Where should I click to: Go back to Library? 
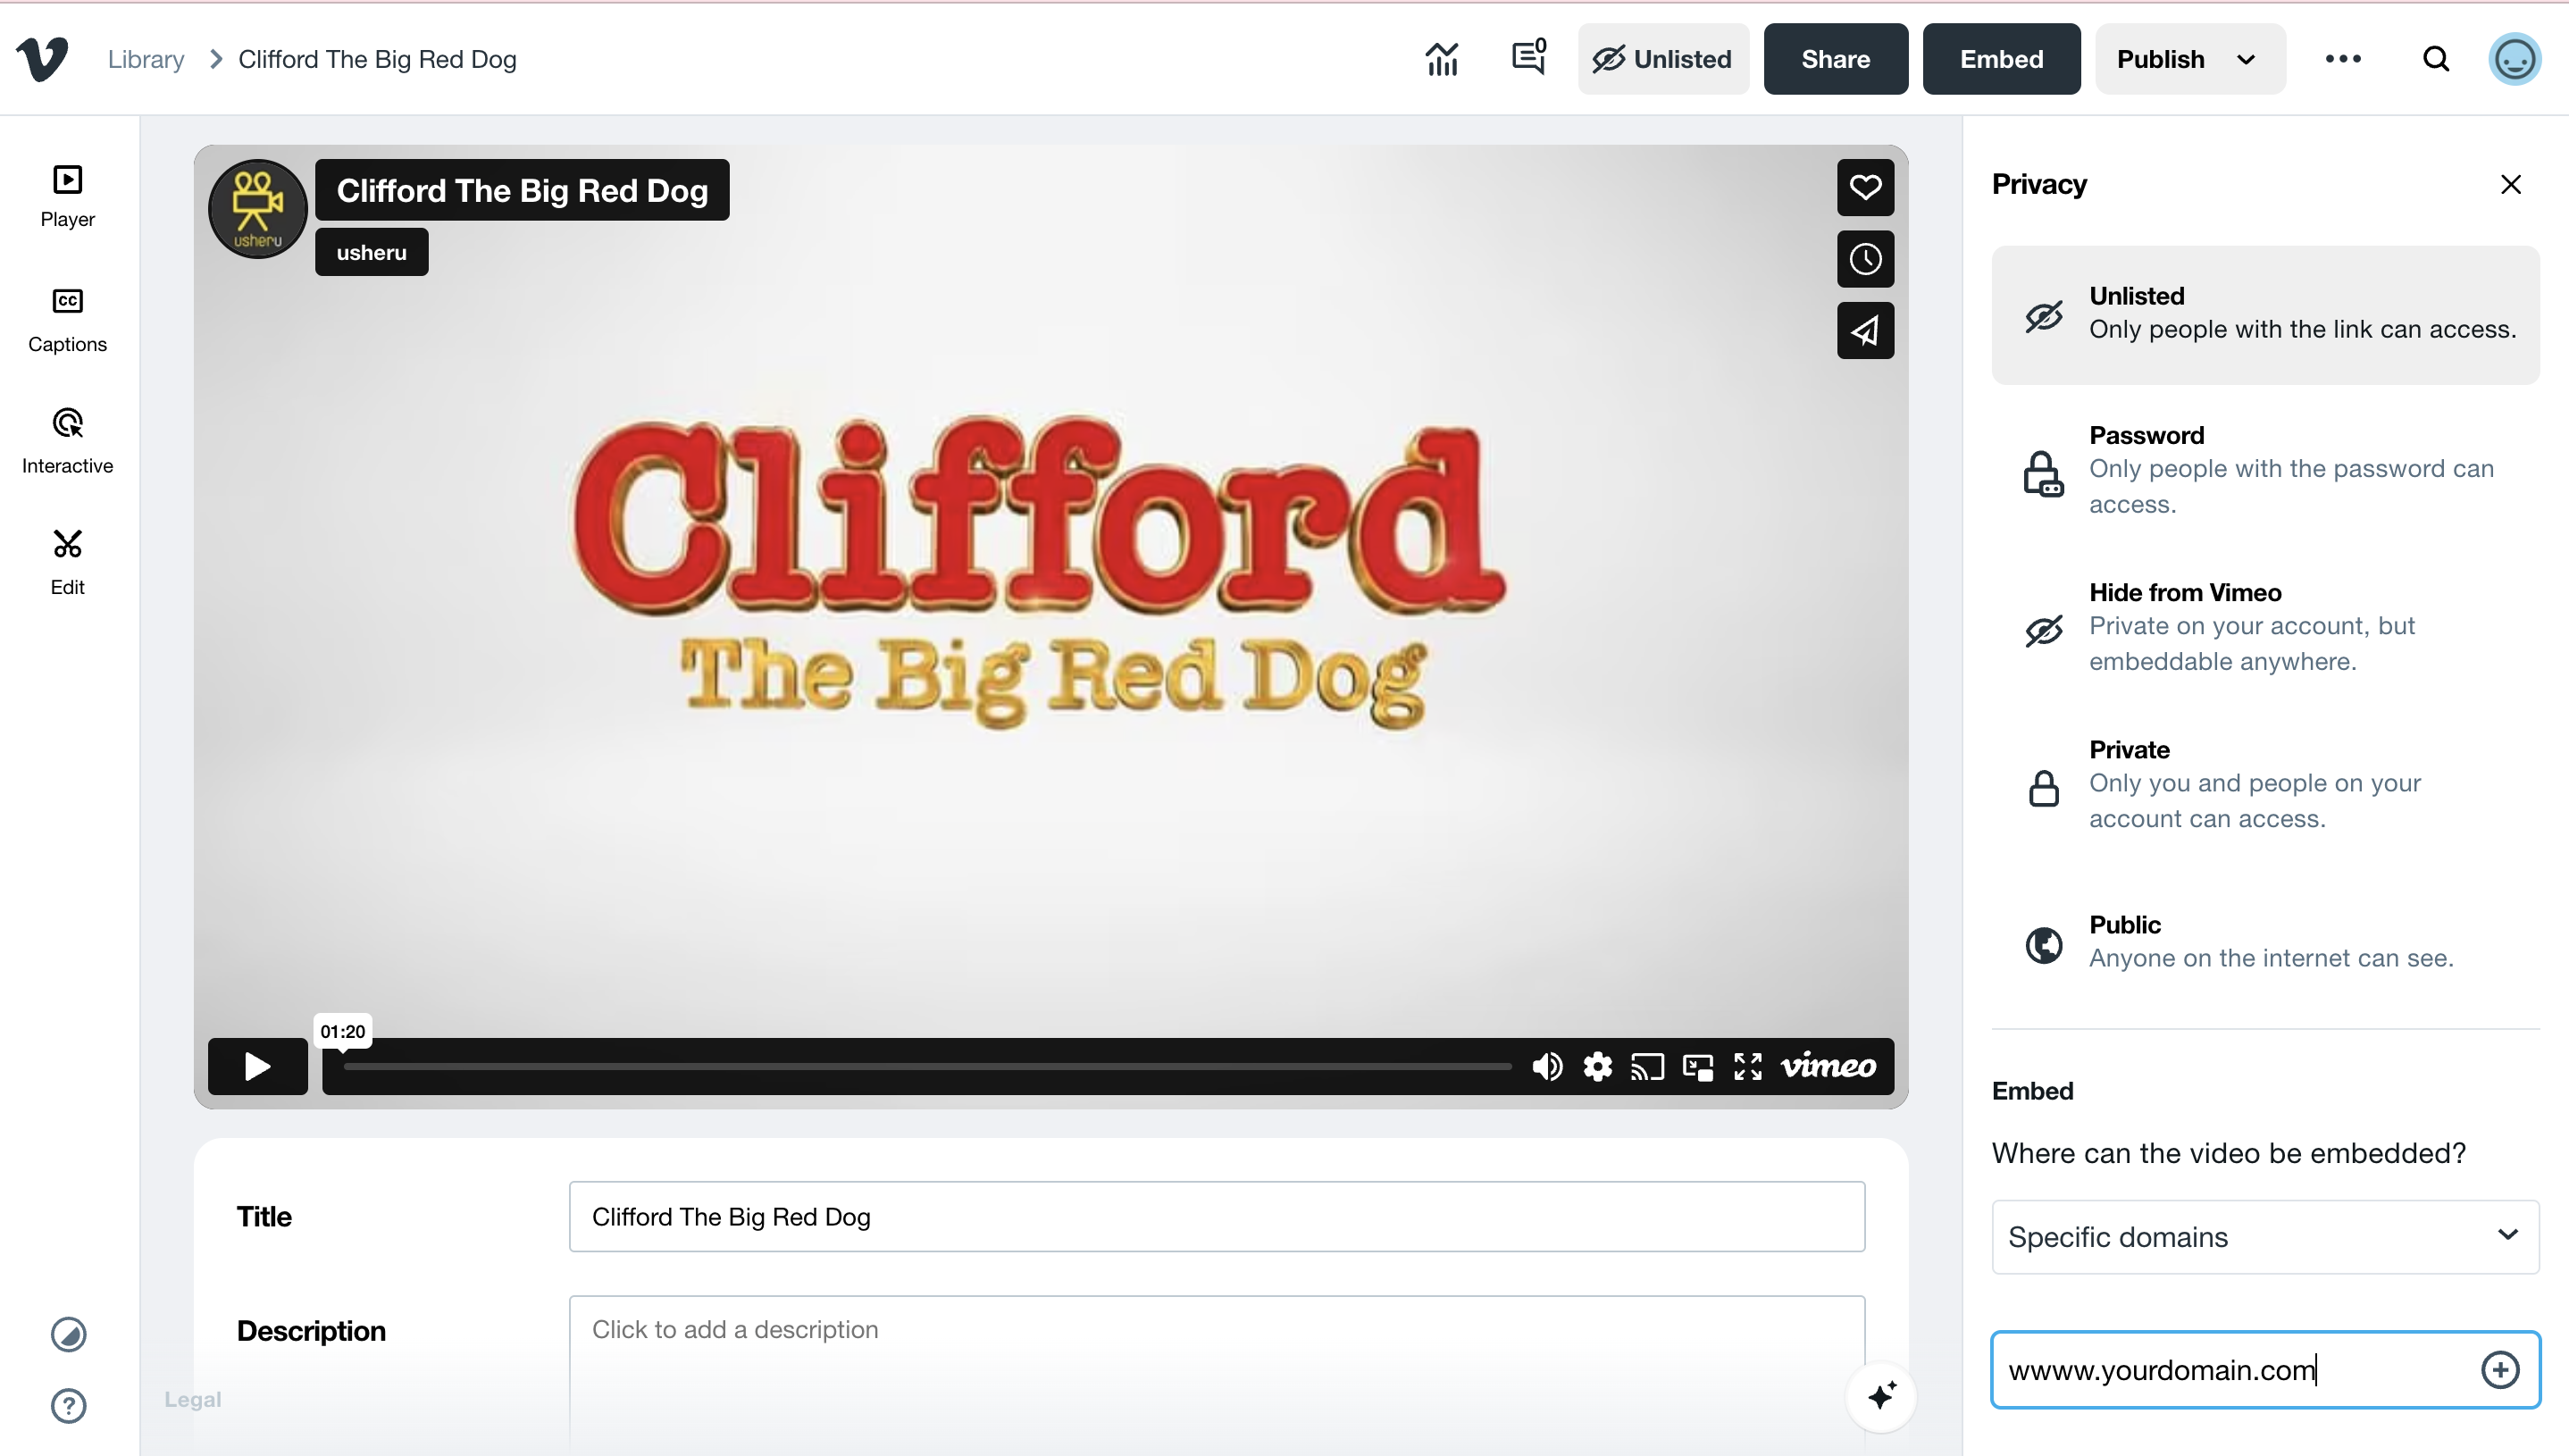146,59
